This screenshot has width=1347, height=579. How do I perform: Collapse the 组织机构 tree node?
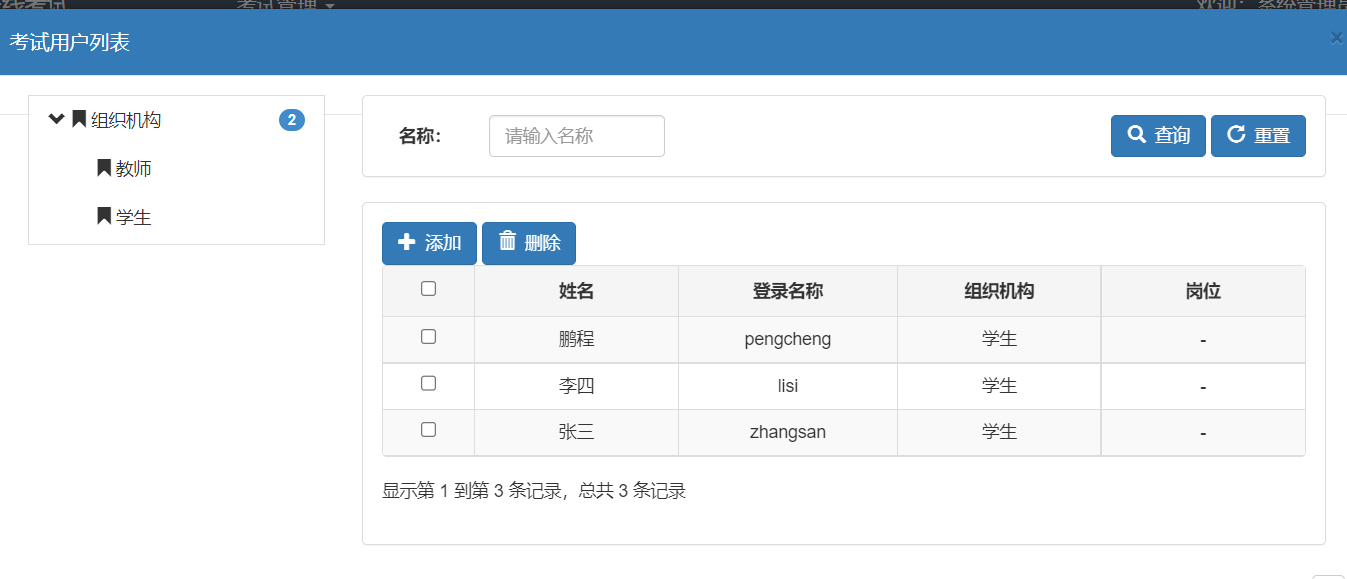(x=56, y=118)
